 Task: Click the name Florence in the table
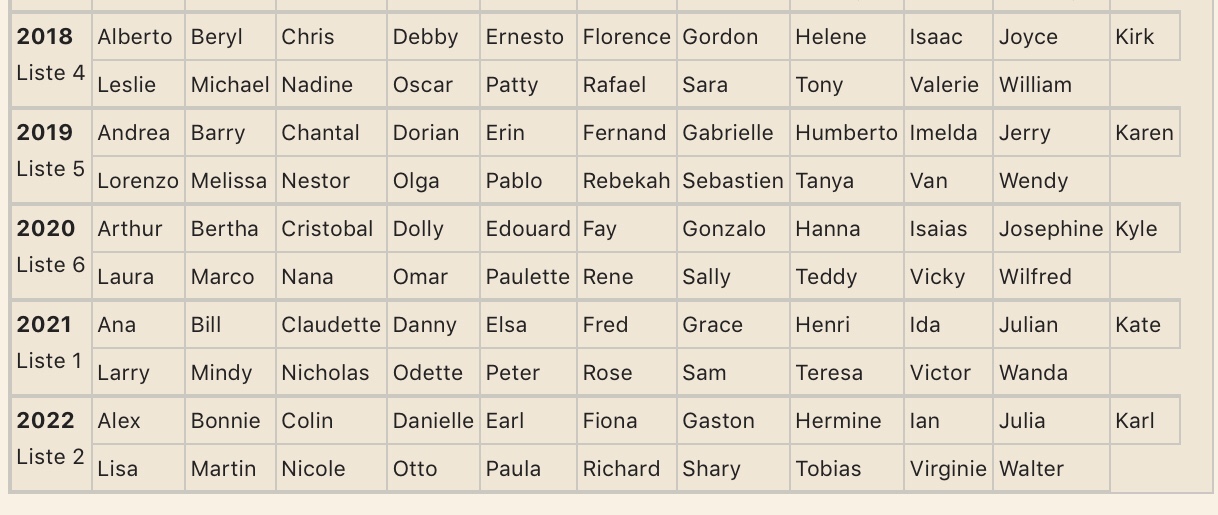tap(626, 37)
